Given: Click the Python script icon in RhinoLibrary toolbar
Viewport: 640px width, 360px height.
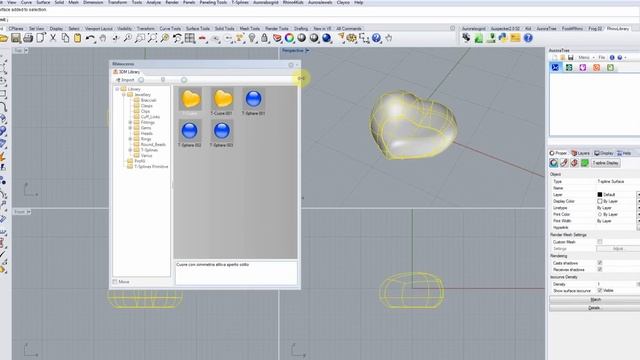Looking at the screenshot, I should point(503,38).
